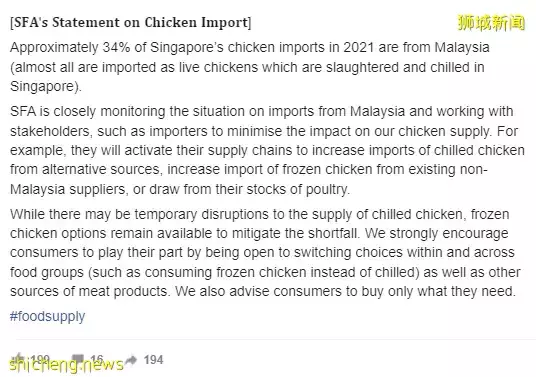Click the paragraph beginning 'Approximately 34%'
Image resolution: width=536 pixels, height=377 pixels.
point(250,67)
